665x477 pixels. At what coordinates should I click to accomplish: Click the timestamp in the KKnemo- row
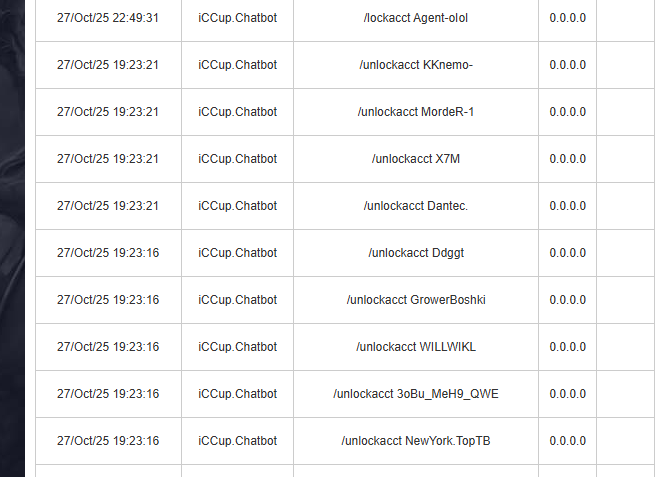107,65
